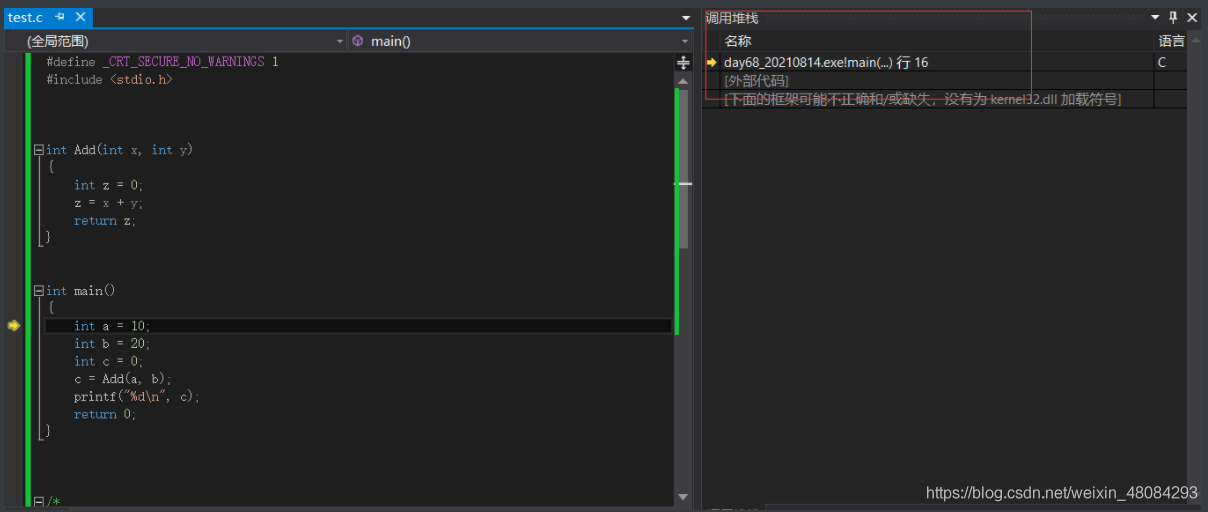The width and height of the screenshot is (1208, 512).
Task: Click the #include <stdio.h> line
Action: click(109, 79)
